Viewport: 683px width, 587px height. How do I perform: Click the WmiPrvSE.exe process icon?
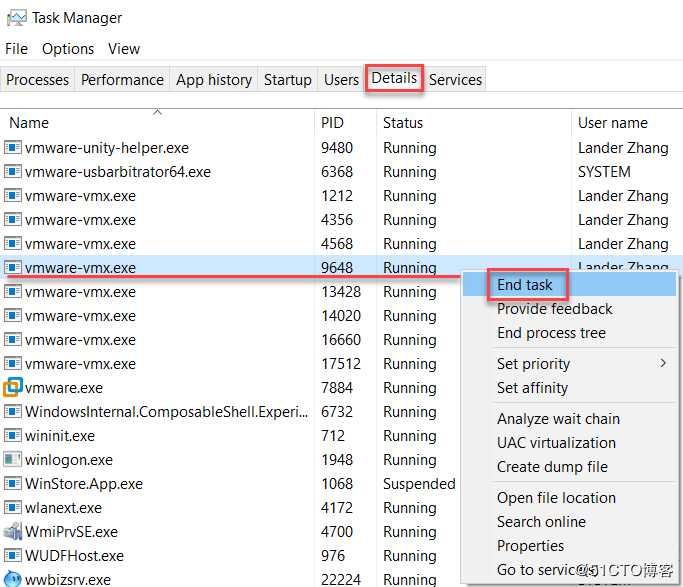[13, 531]
